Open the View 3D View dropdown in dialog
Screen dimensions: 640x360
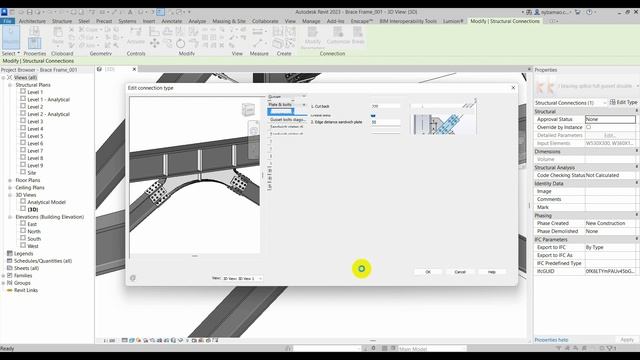[242, 278]
